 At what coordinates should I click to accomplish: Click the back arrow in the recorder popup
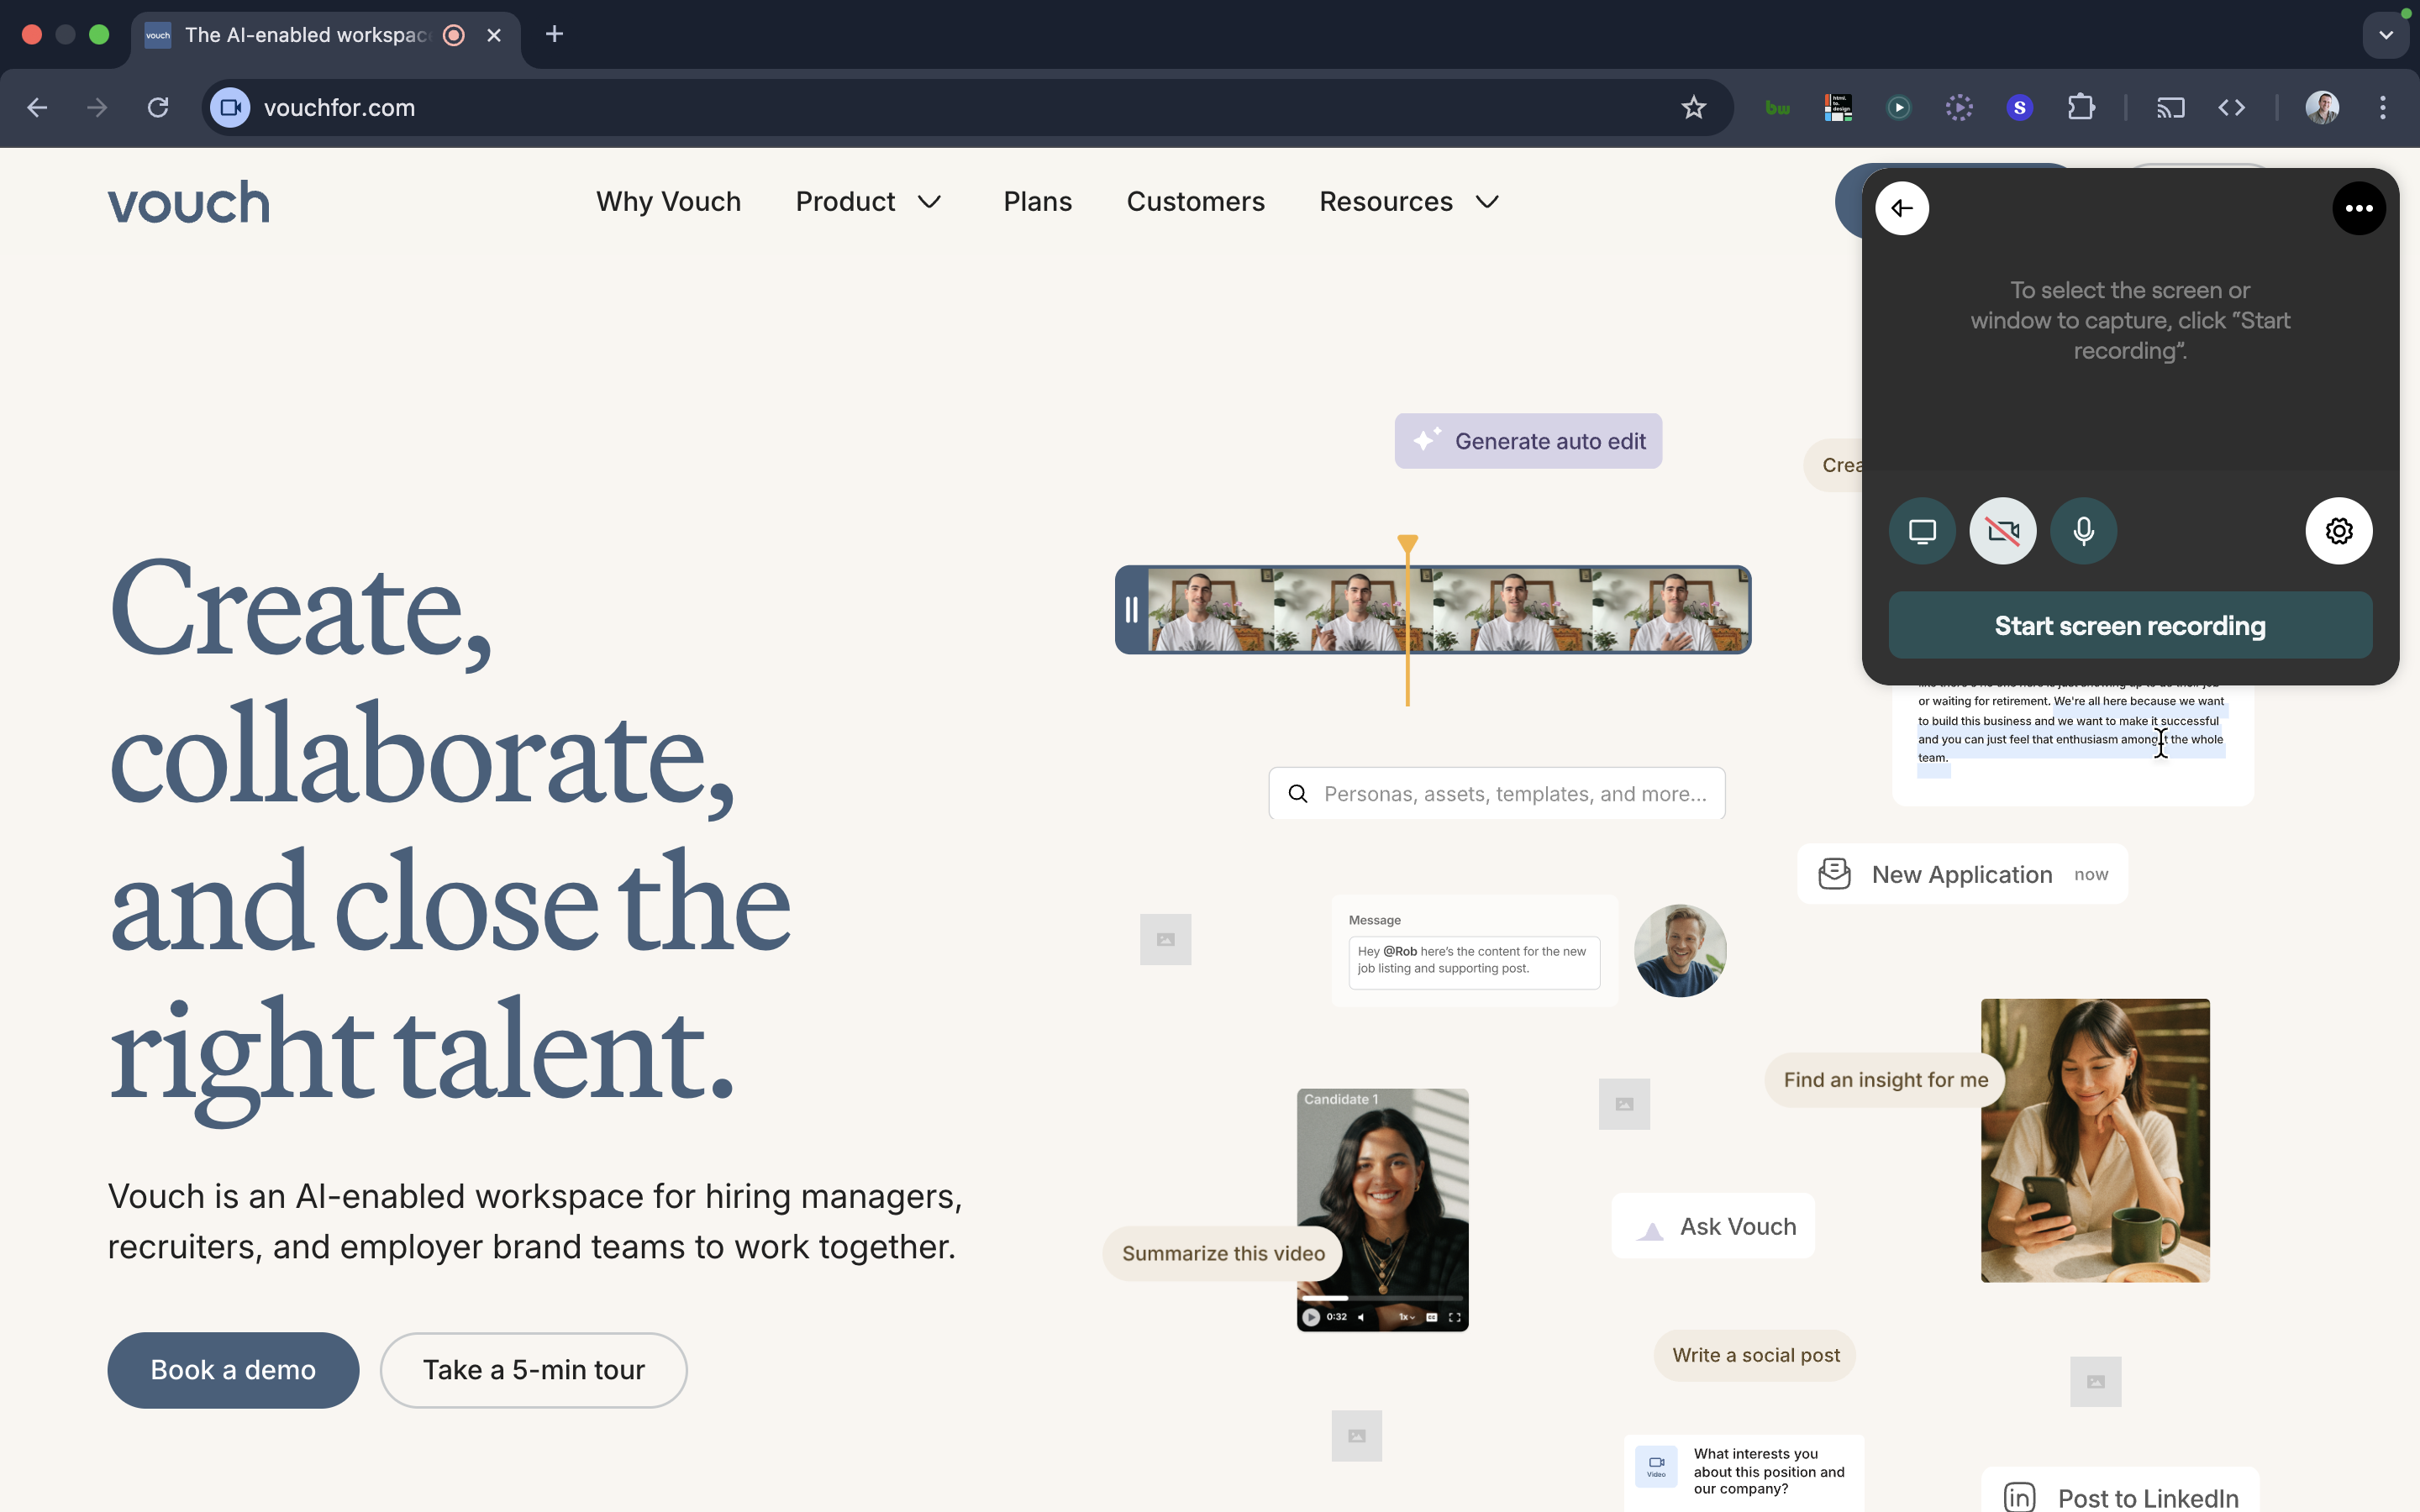pos(1902,208)
